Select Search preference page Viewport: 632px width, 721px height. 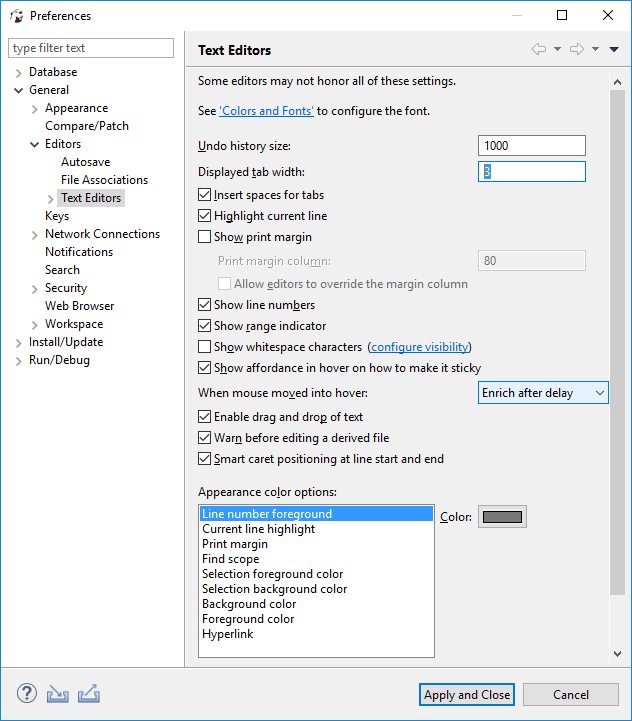[62, 269]
